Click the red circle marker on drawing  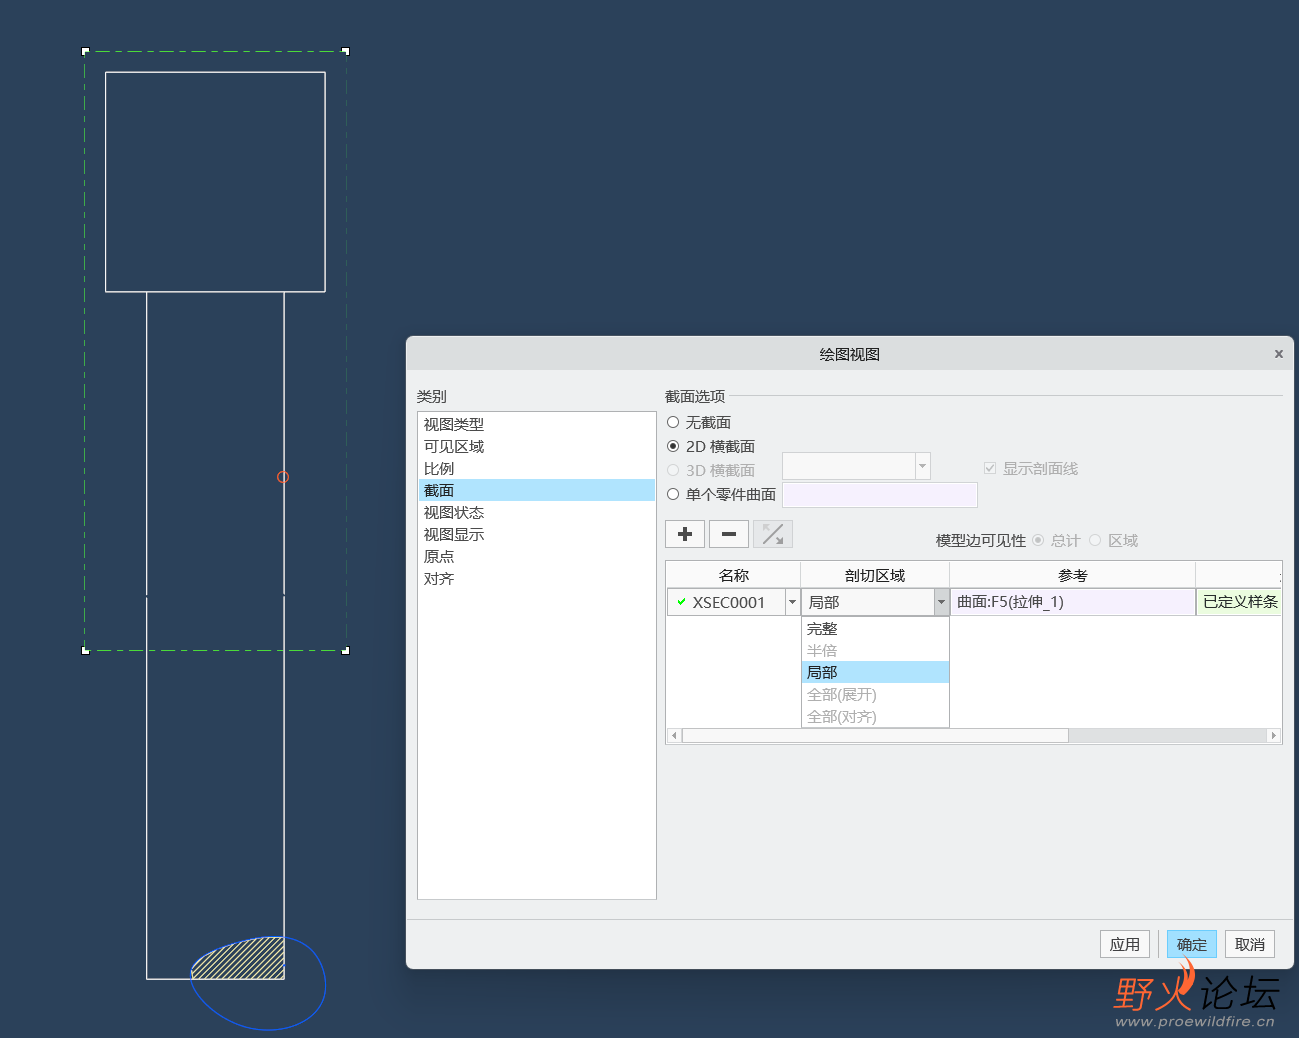283,477
